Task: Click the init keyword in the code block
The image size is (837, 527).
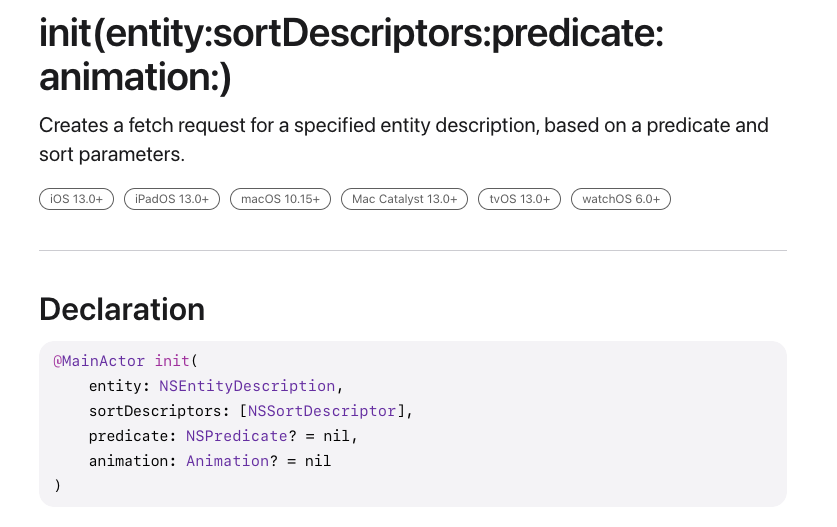Action: [172, 361]
